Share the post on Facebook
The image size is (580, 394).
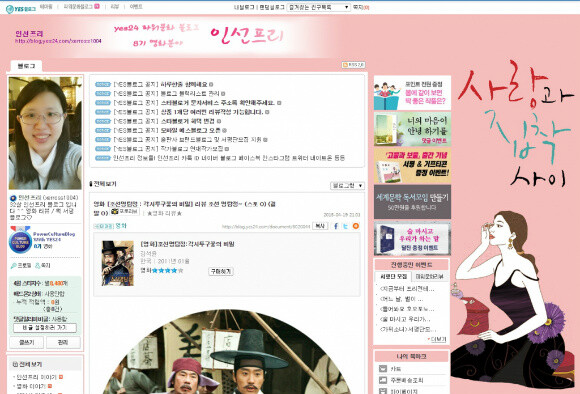click(x=336, y=226)
